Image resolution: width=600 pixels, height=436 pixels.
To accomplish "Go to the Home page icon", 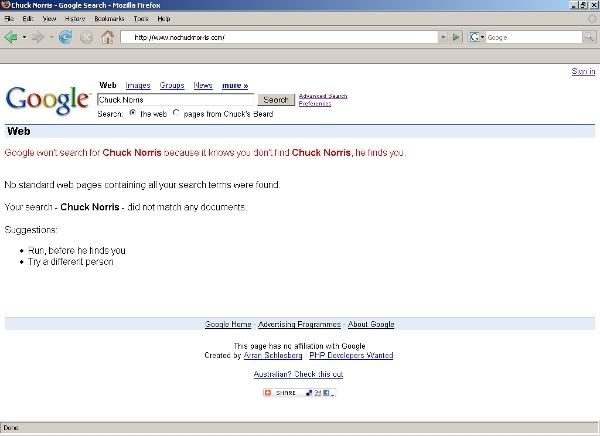I will coord(107,37).
